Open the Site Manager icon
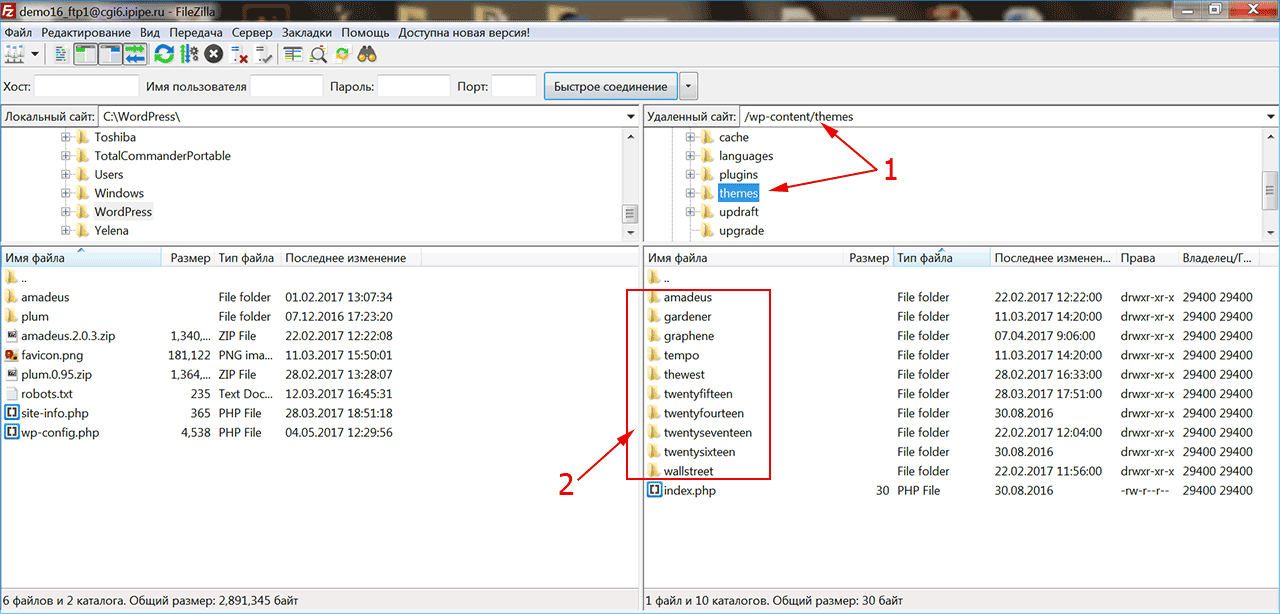Viewport: 1280px width, 614px height. coord(15,54)
